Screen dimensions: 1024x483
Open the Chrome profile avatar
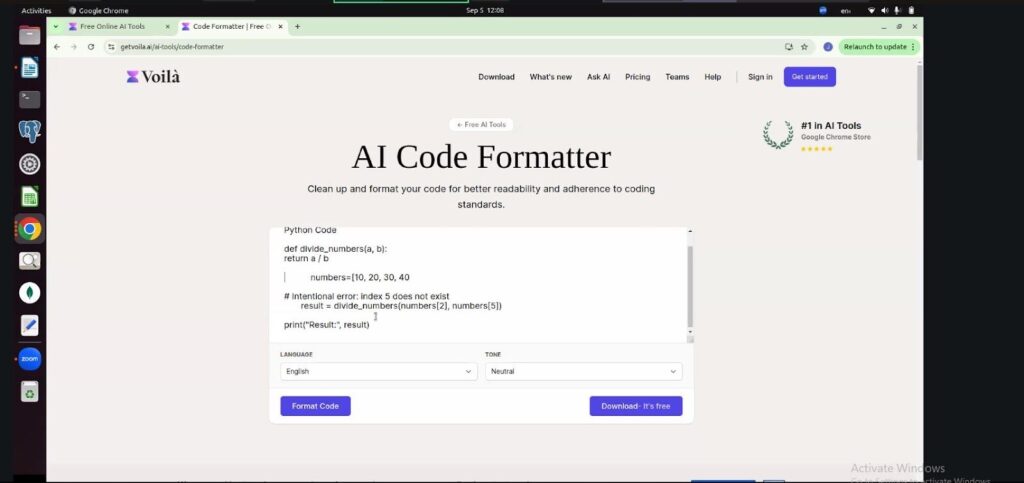click(827, 47)
